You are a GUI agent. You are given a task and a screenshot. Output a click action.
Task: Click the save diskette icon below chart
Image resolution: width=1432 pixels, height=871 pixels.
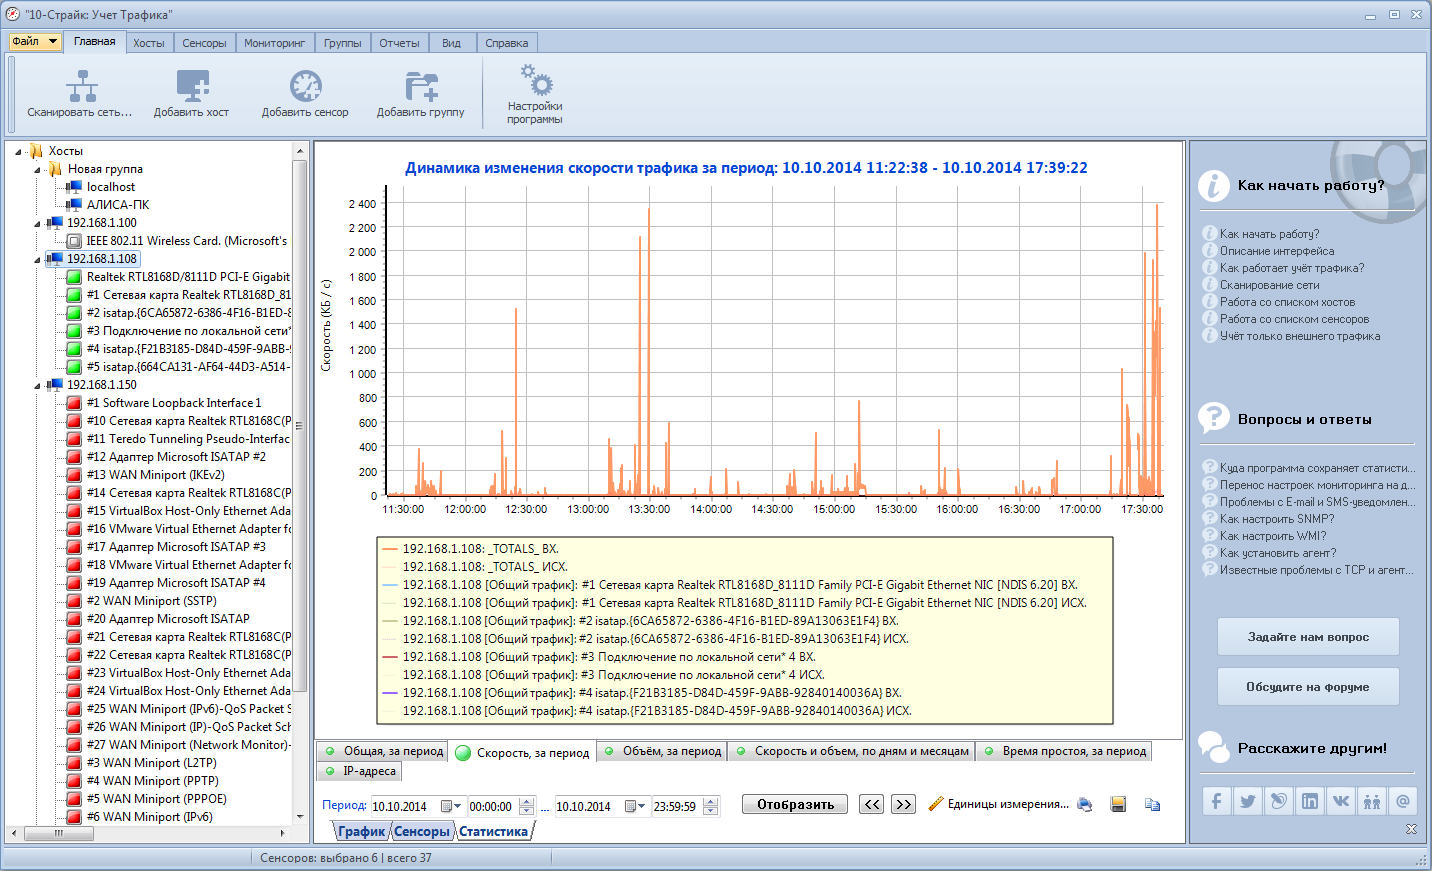pyautogui.click(x=1119, y=805)
